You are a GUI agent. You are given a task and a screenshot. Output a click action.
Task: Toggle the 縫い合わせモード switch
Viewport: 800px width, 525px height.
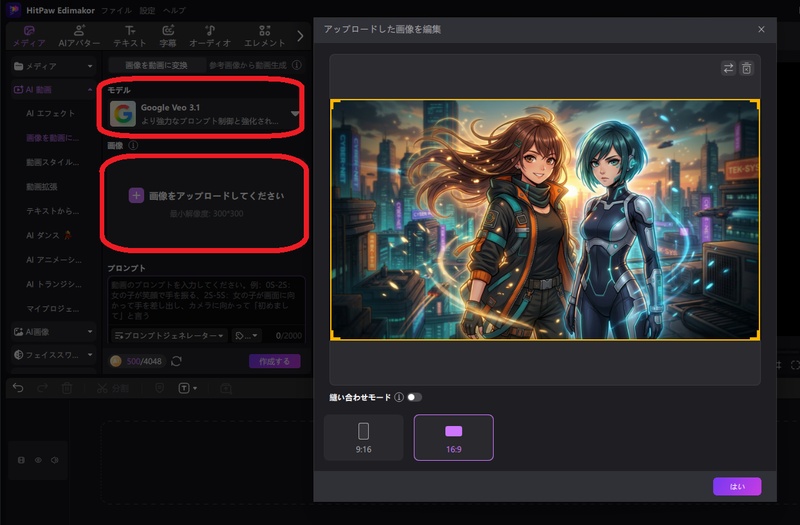pyautogui.click(x=414, y=397)
